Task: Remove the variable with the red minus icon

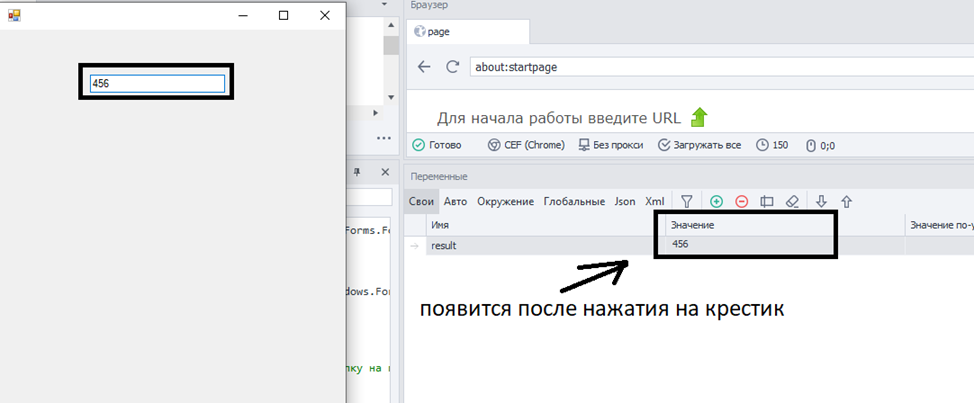Action: (742, 201)
